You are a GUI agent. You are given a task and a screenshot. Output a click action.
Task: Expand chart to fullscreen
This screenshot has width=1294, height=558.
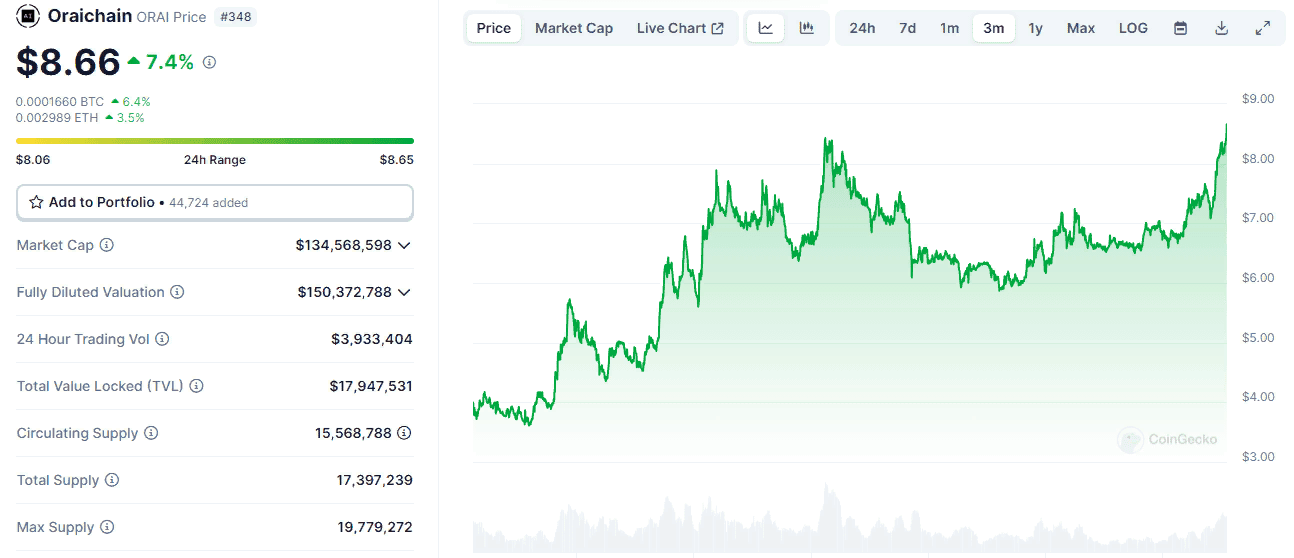pos(1263,28)
